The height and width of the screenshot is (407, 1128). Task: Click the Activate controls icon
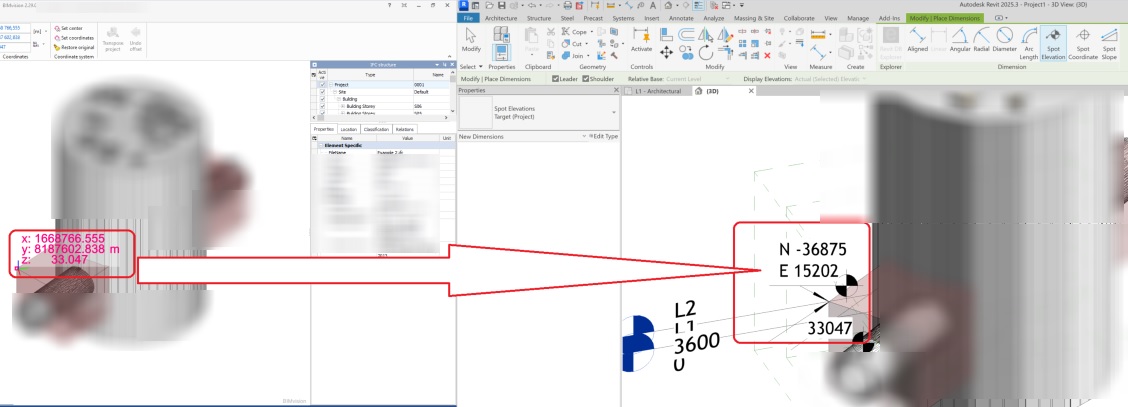coord(641,40)
